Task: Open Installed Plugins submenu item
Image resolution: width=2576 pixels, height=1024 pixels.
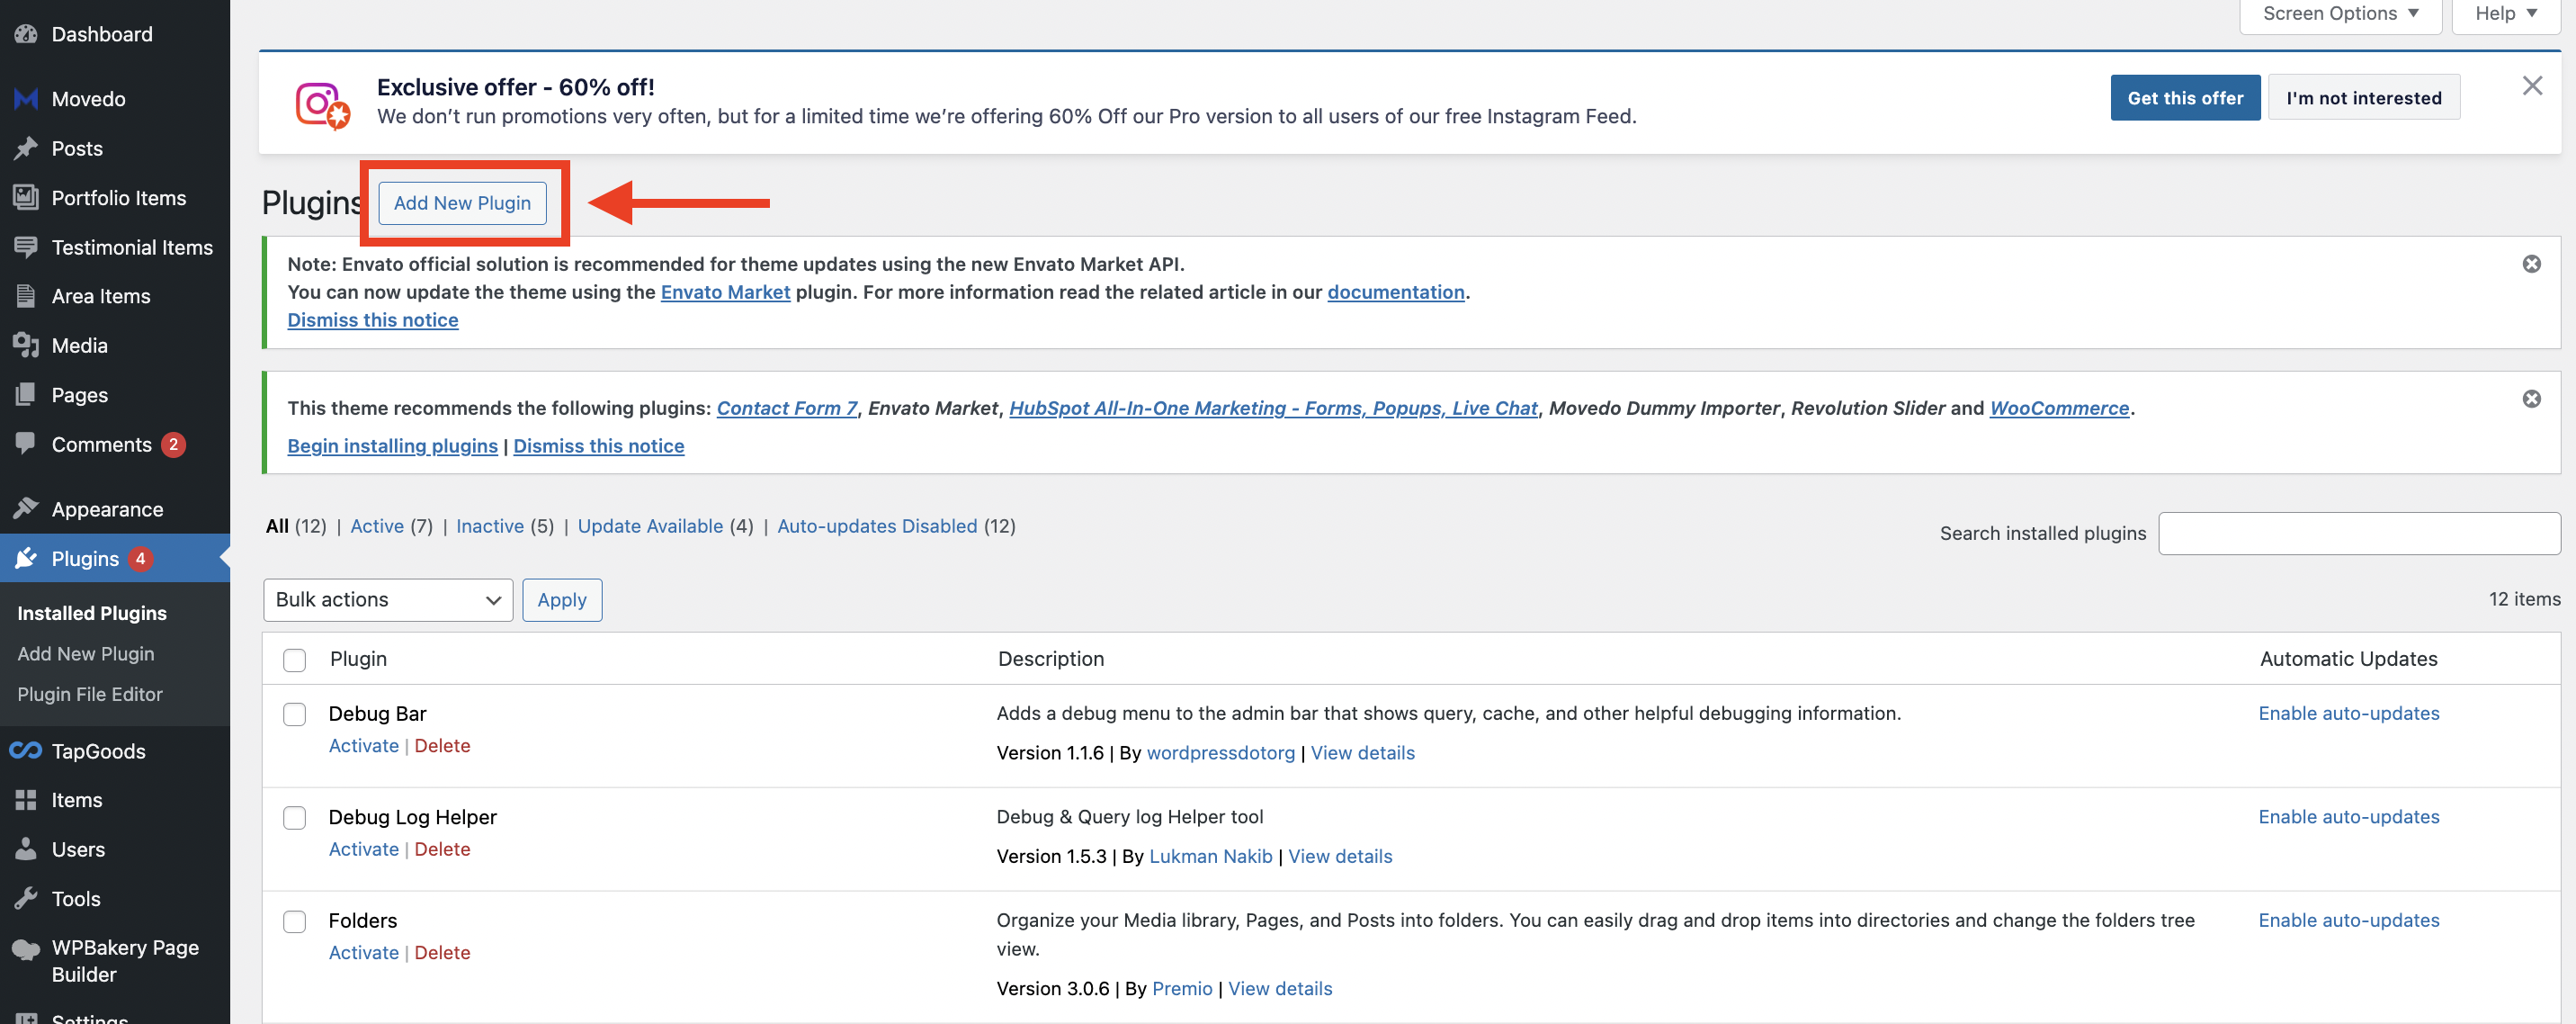Action: (92, 613)
